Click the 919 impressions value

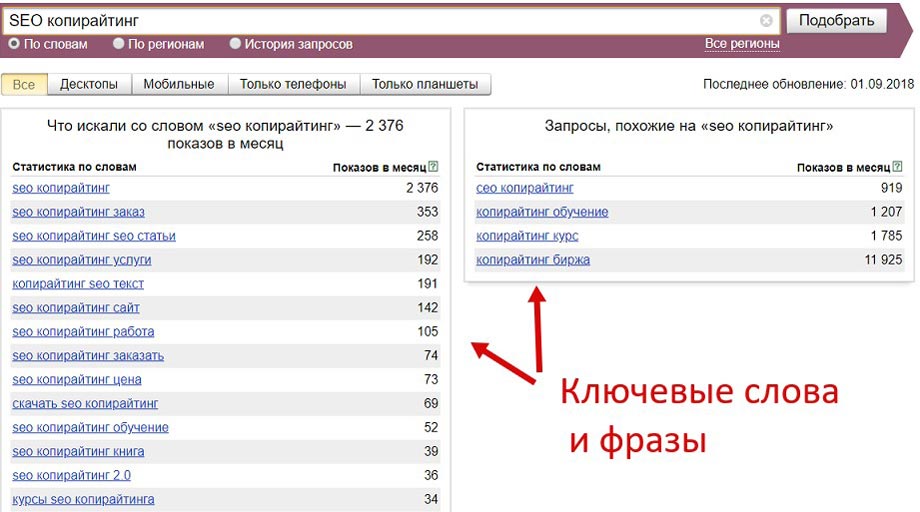click(x=892, y=188)
